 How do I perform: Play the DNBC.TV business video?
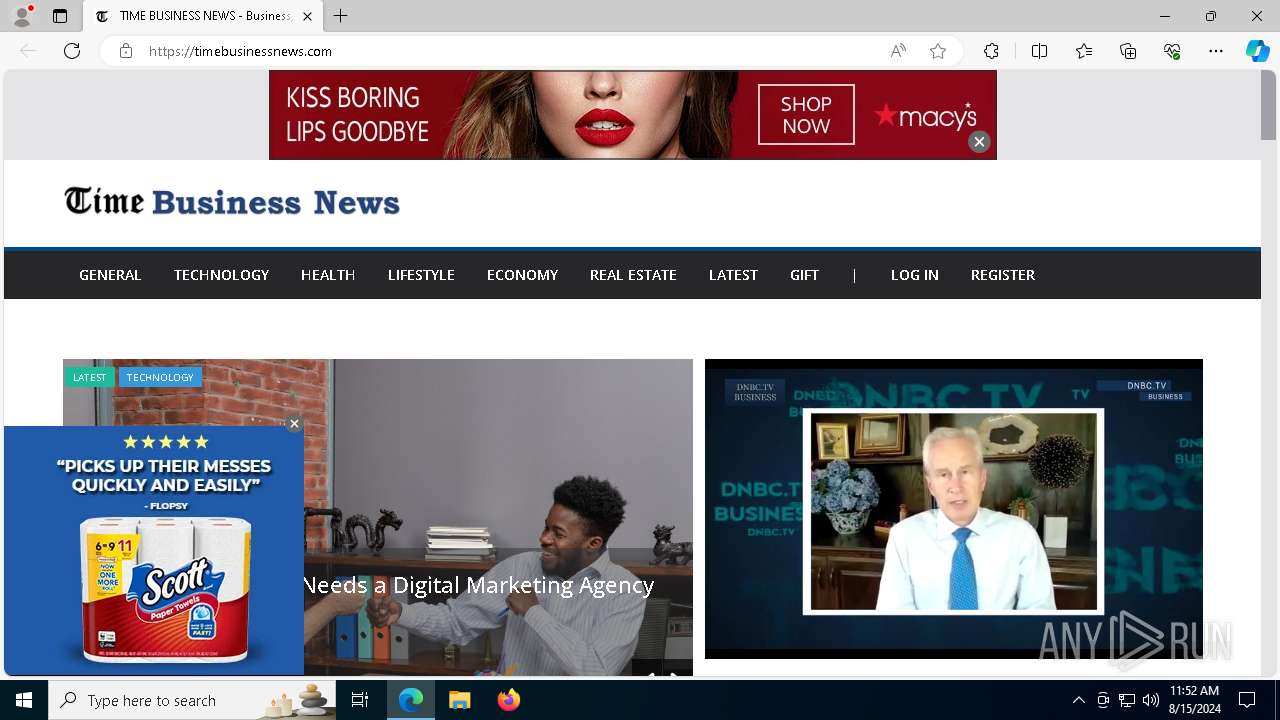click(x=954, y=509)
